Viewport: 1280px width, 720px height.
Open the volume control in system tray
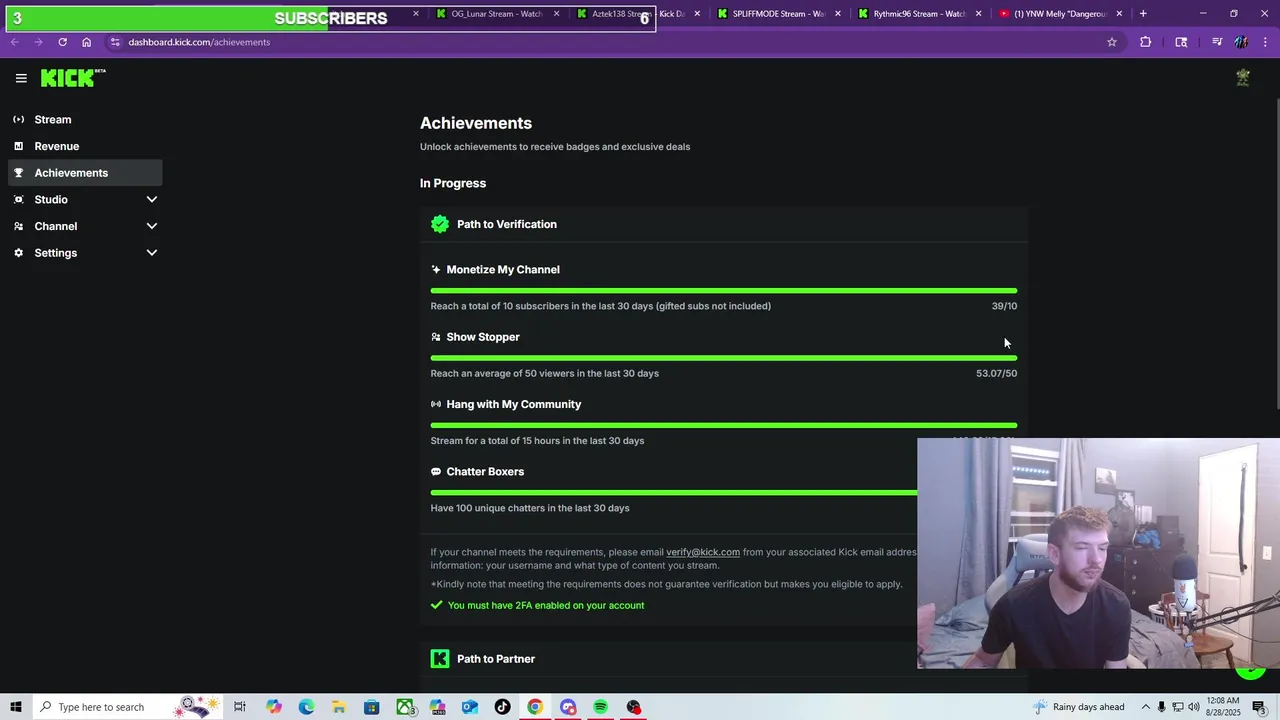click(x=1194, y=707)
